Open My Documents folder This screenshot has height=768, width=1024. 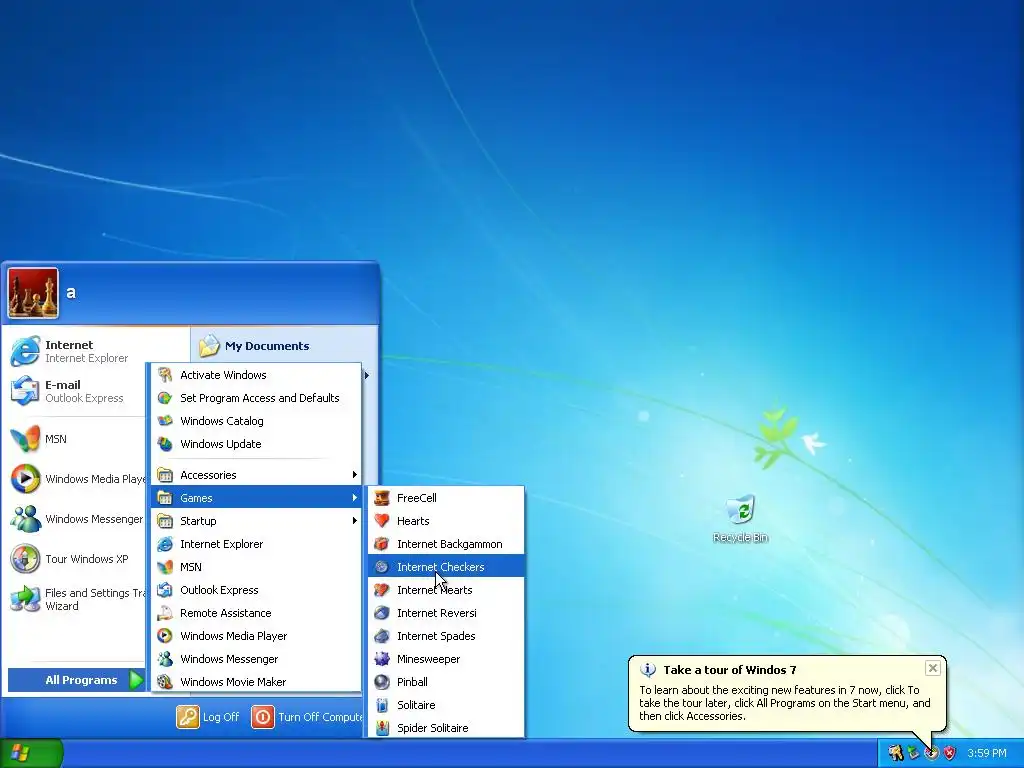coord(255,346)
